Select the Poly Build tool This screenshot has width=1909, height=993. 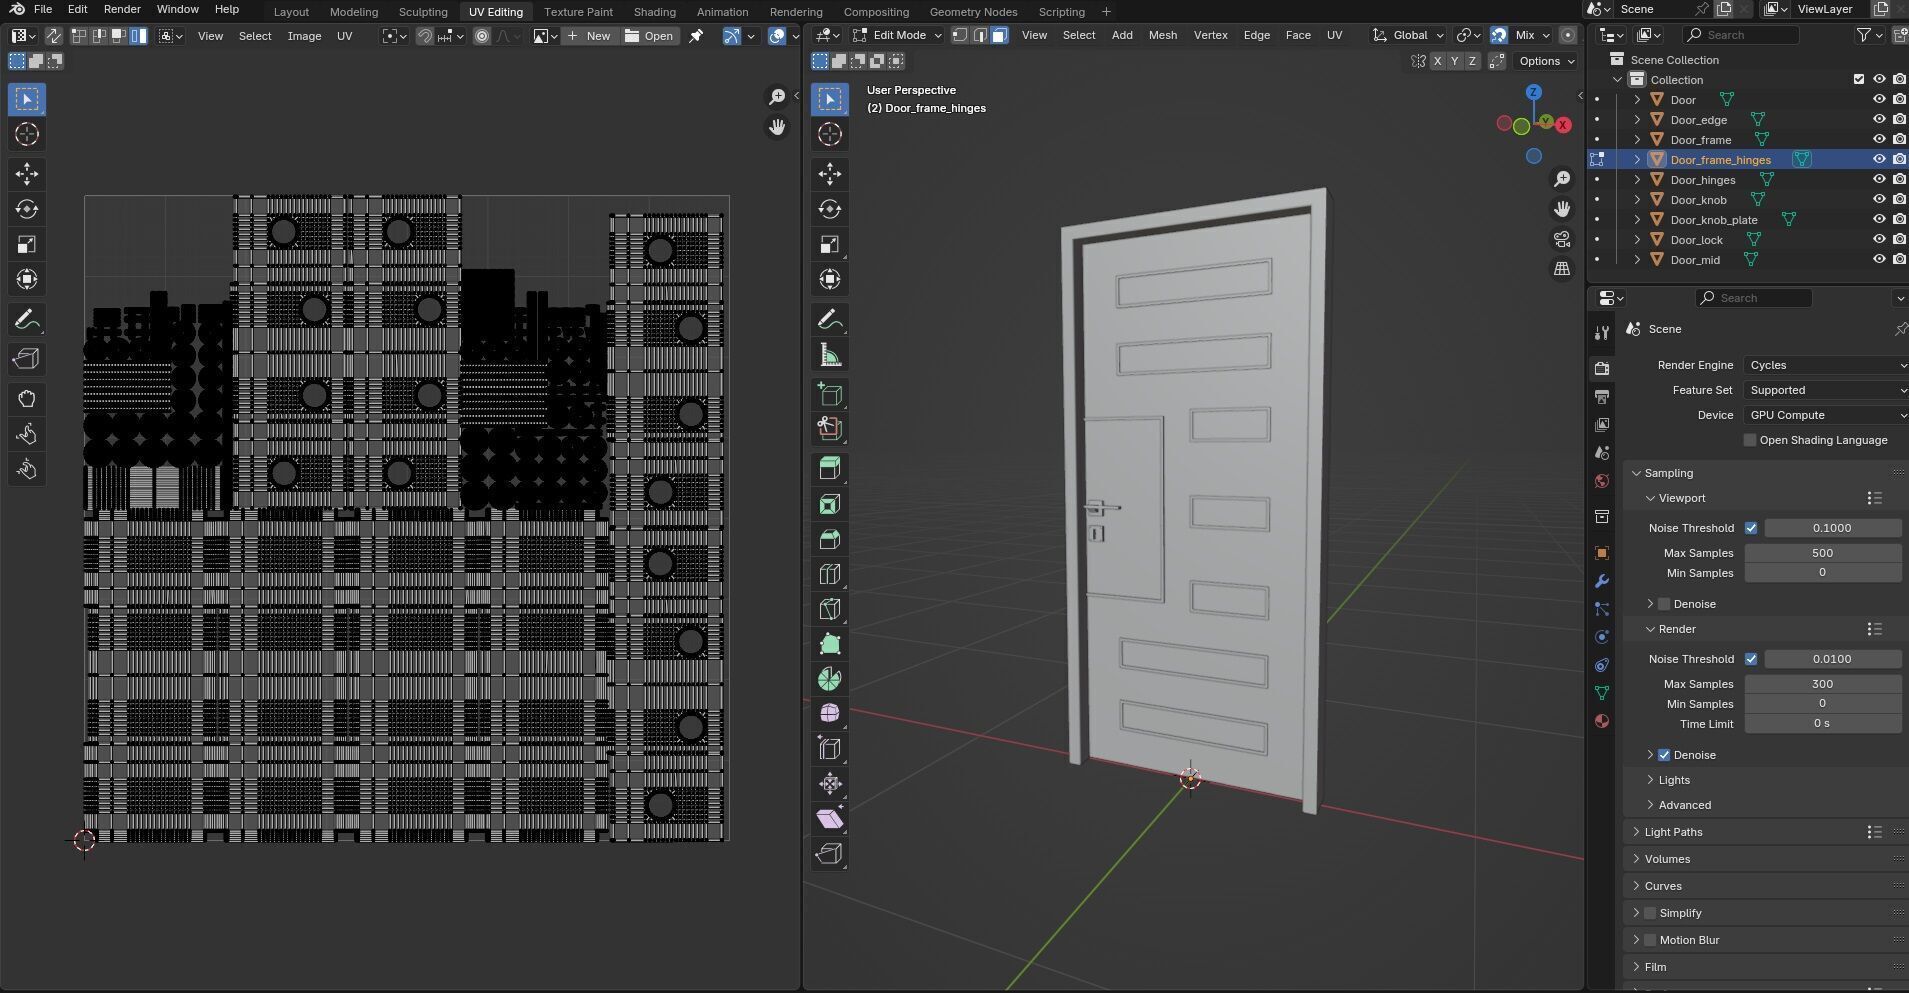829,644
